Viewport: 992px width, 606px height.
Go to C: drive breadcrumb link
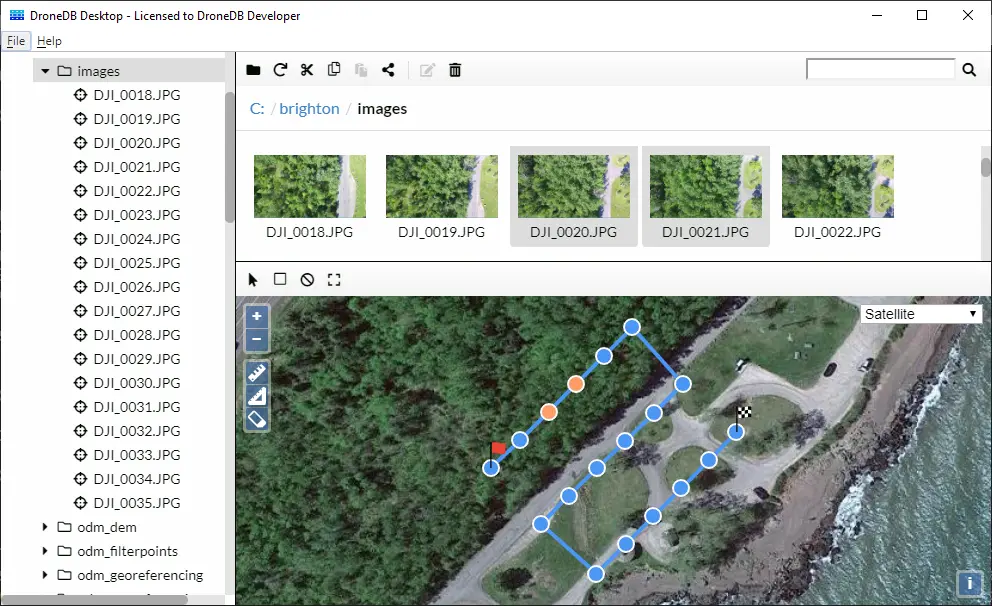[x=257, y=109]
